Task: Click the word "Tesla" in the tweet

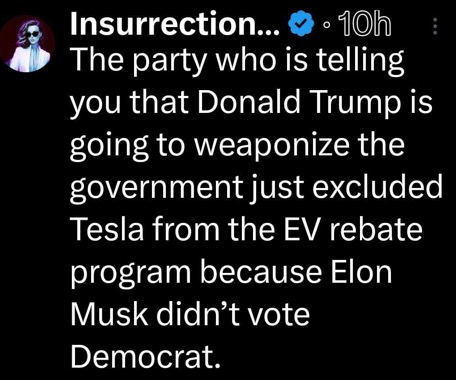Action: coord(107,229)
